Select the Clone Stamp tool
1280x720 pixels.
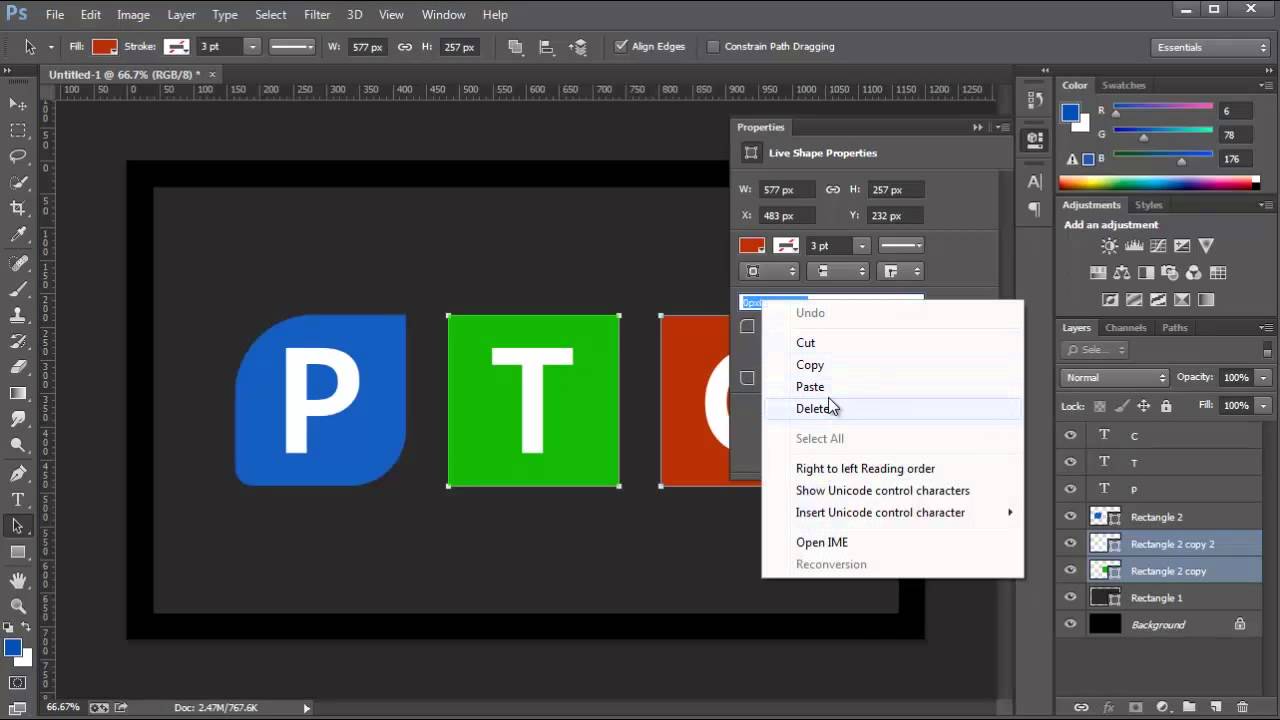coord(18,315)
